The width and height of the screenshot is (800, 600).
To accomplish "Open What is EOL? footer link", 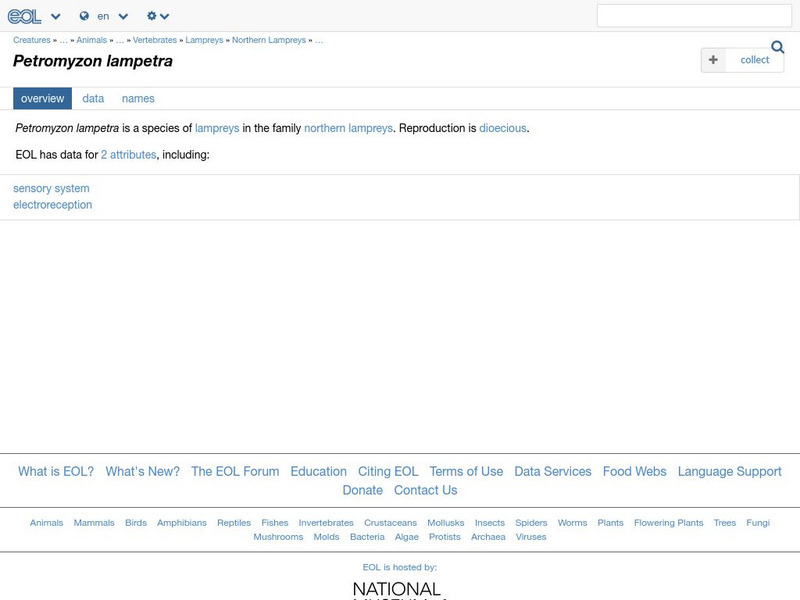I will coord(56,471).
